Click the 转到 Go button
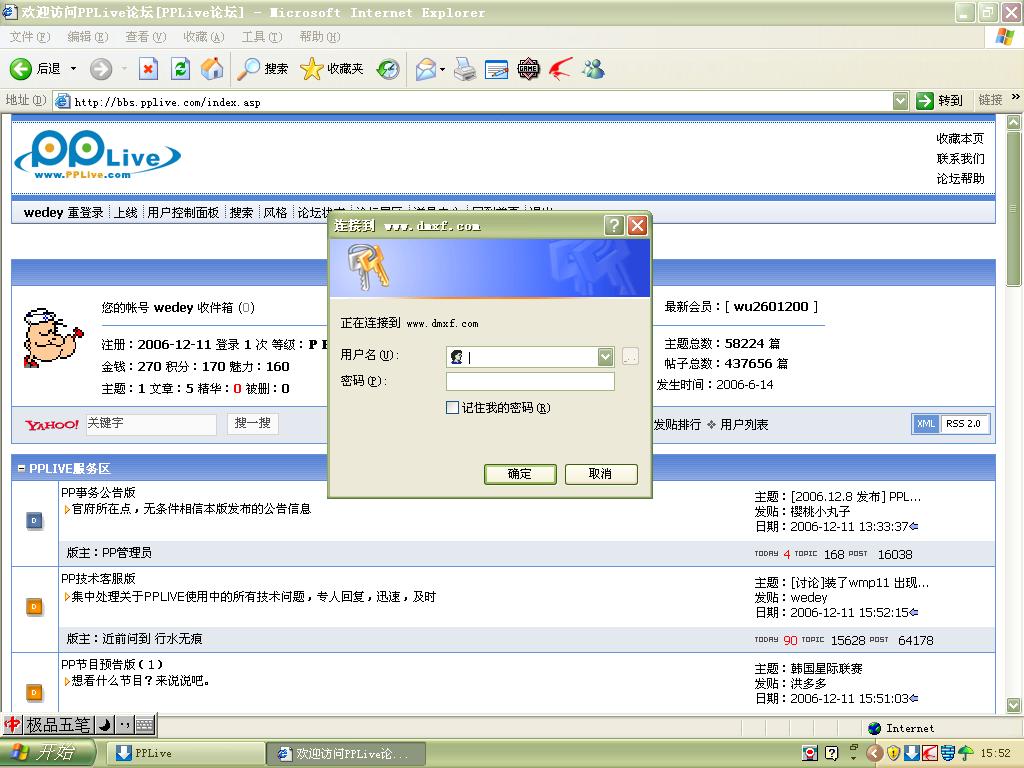The image size is (1024, 768). (940, 101)
